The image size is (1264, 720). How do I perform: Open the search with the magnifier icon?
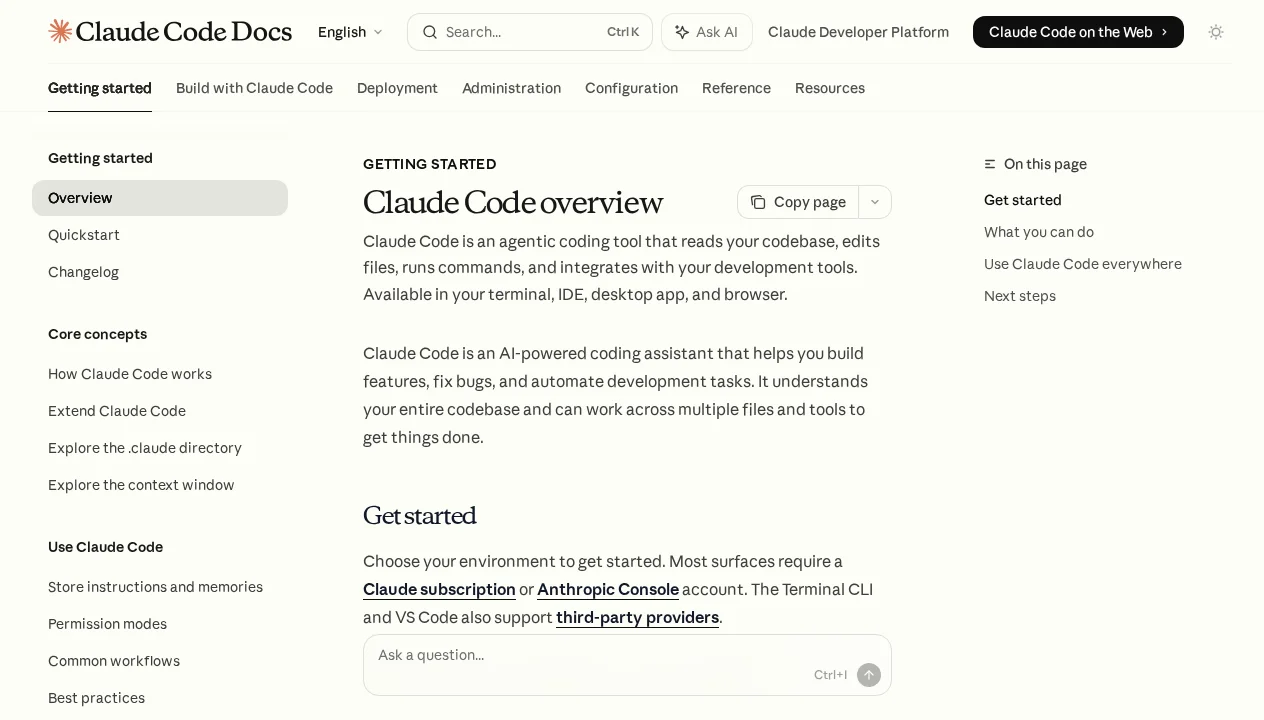(430, 32)
